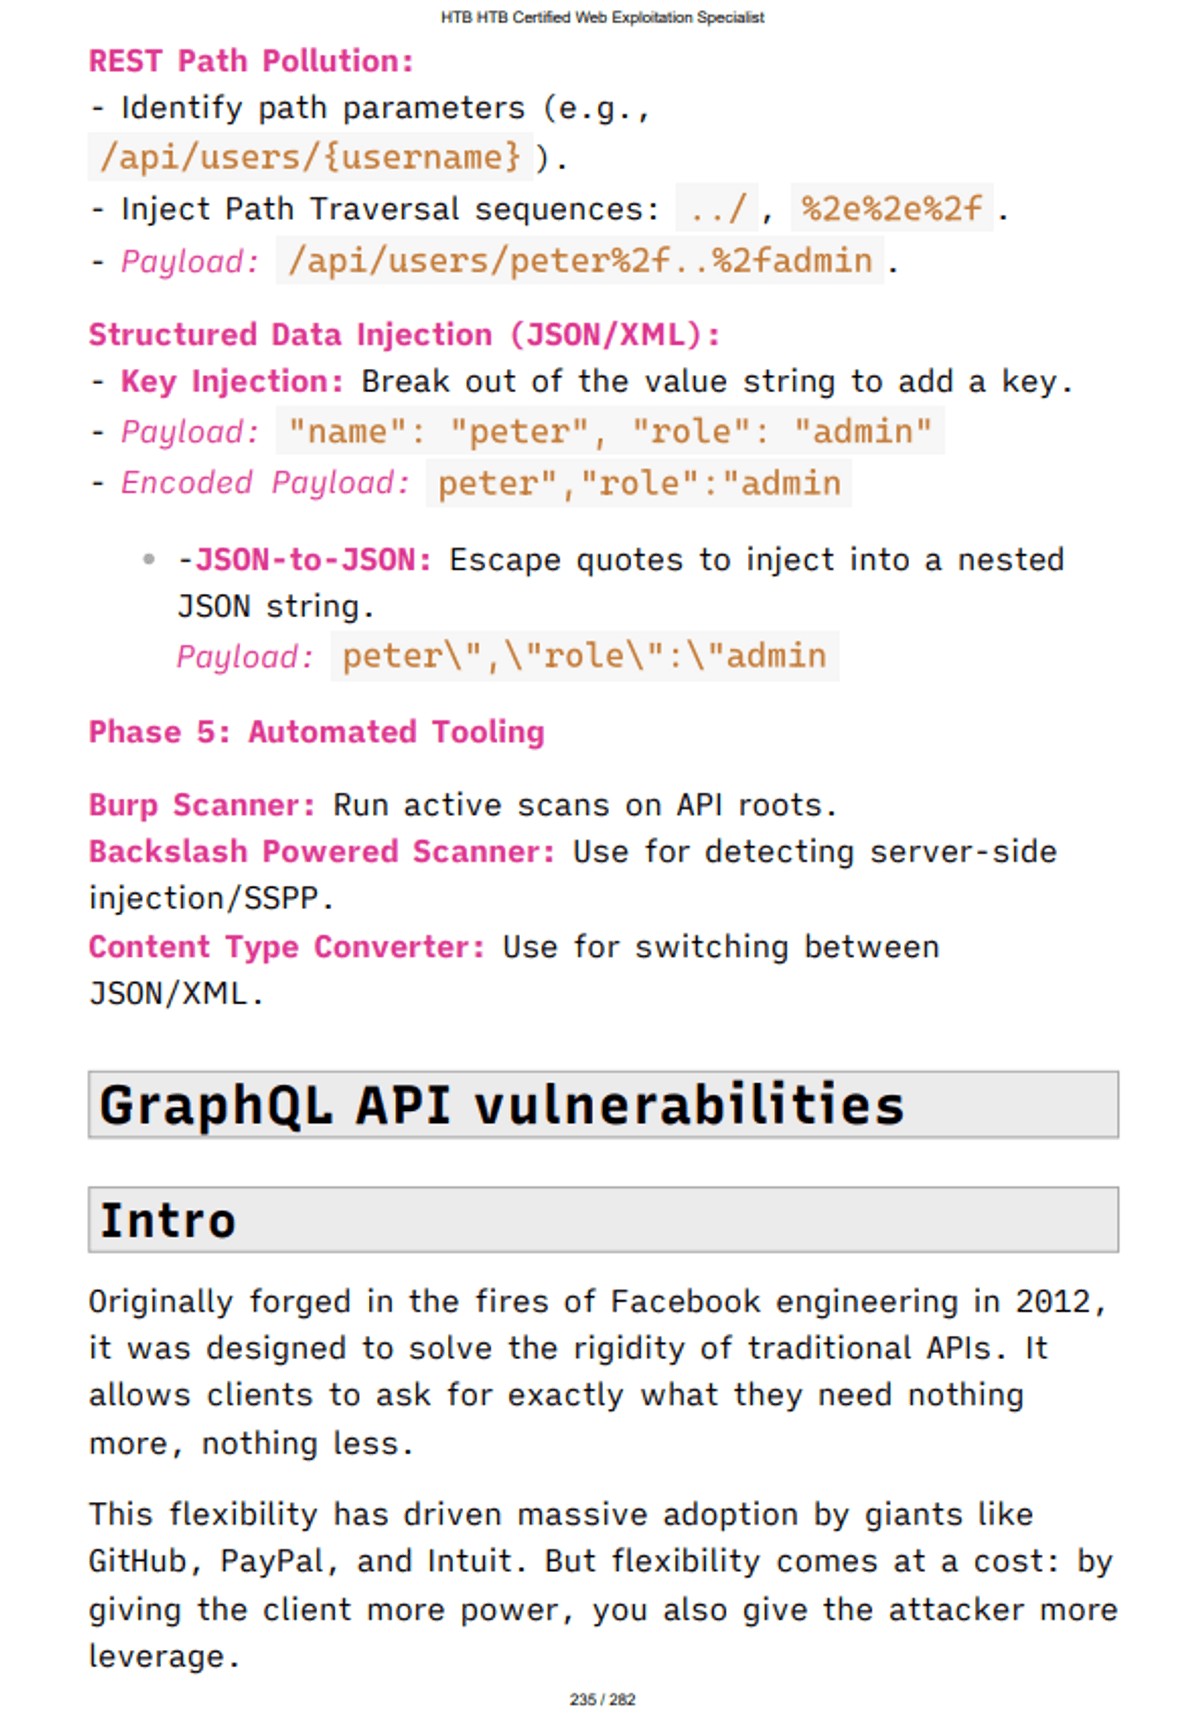Screen dimensions: 1200x1727
Task: Click 'Phase 5: Automated Tooling' heading
Action: [316, 732]
